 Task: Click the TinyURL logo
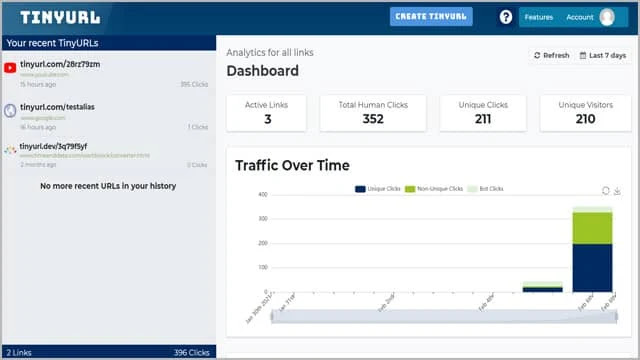pos(60,18)
